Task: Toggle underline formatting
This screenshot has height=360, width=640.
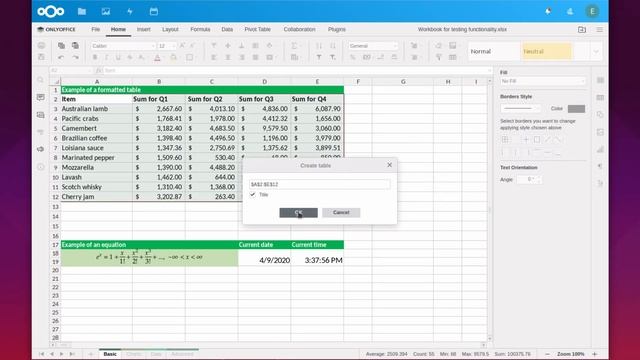Action: [118, 58]
